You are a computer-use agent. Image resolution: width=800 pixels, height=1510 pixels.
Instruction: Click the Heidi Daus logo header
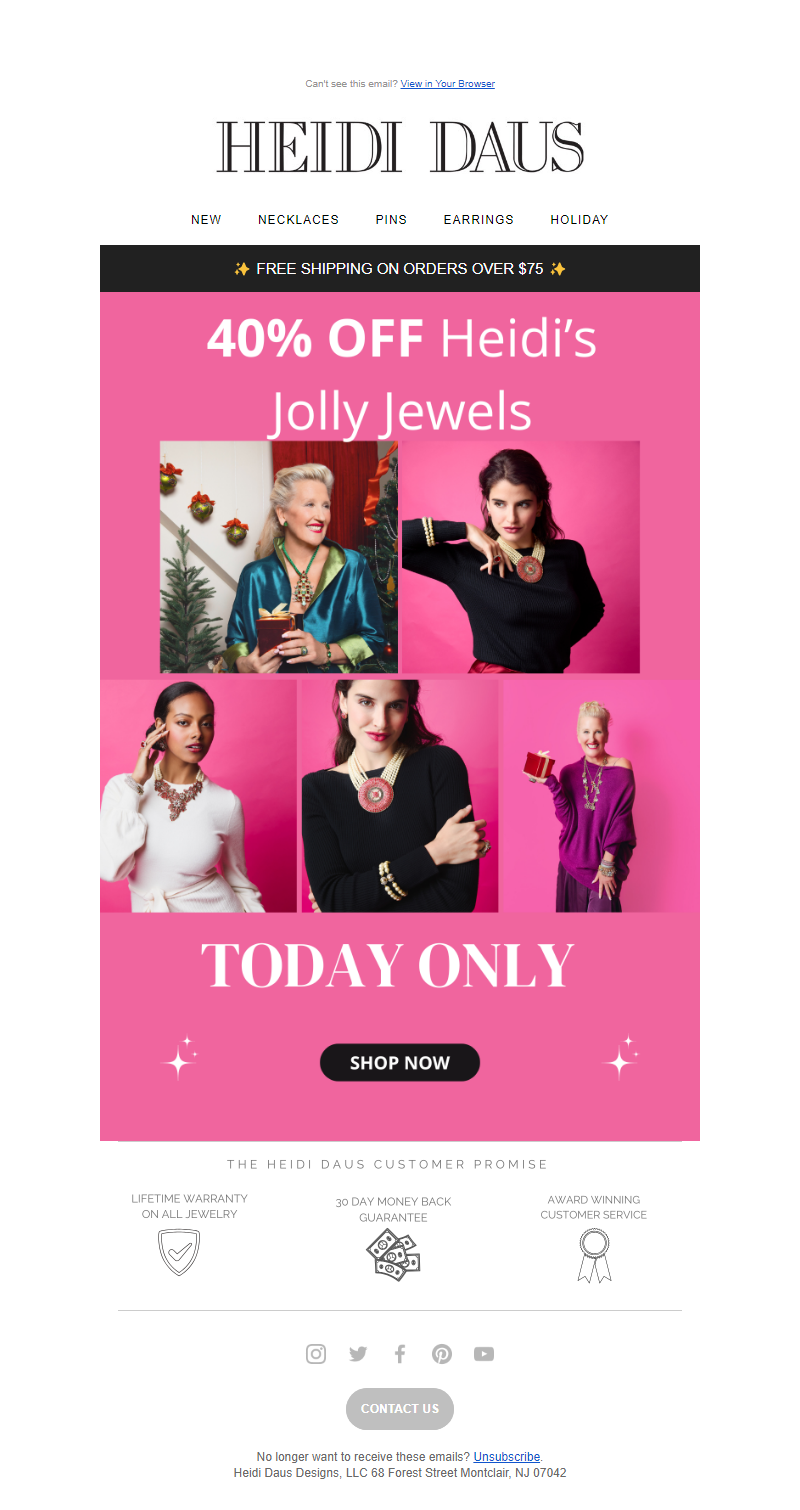[400, 147]
